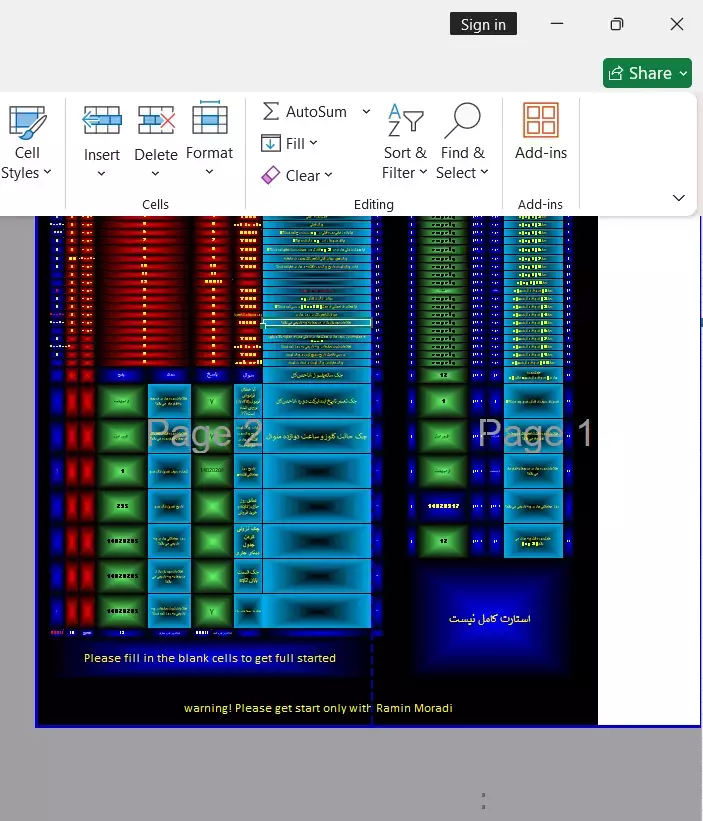Click the Fill down icon
Screen dimensions: 703x821
point(271,143)
